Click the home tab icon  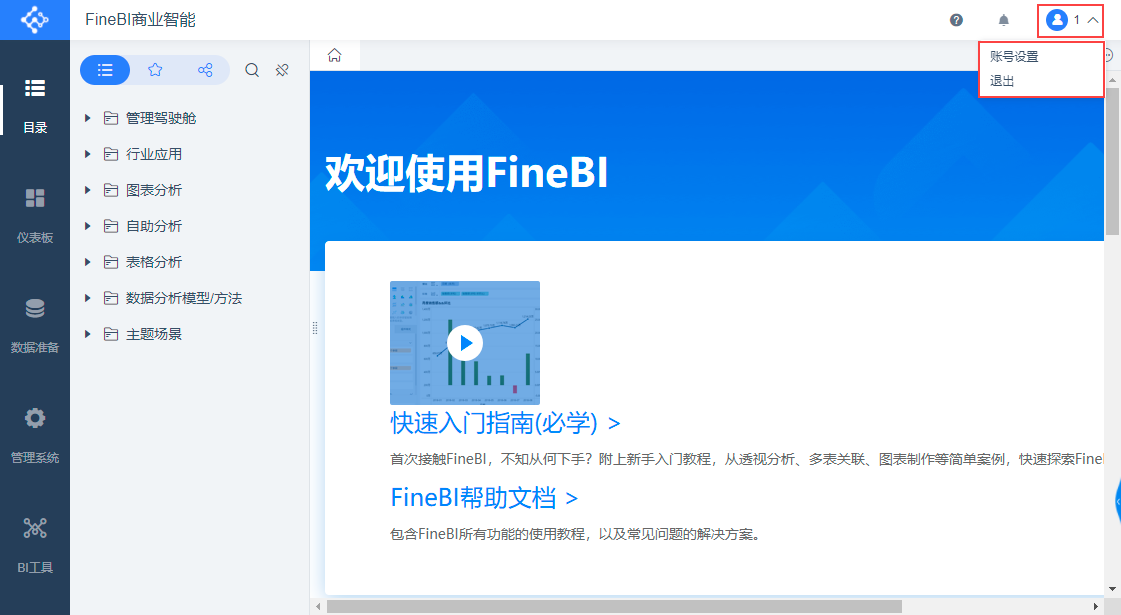point(335,56)
